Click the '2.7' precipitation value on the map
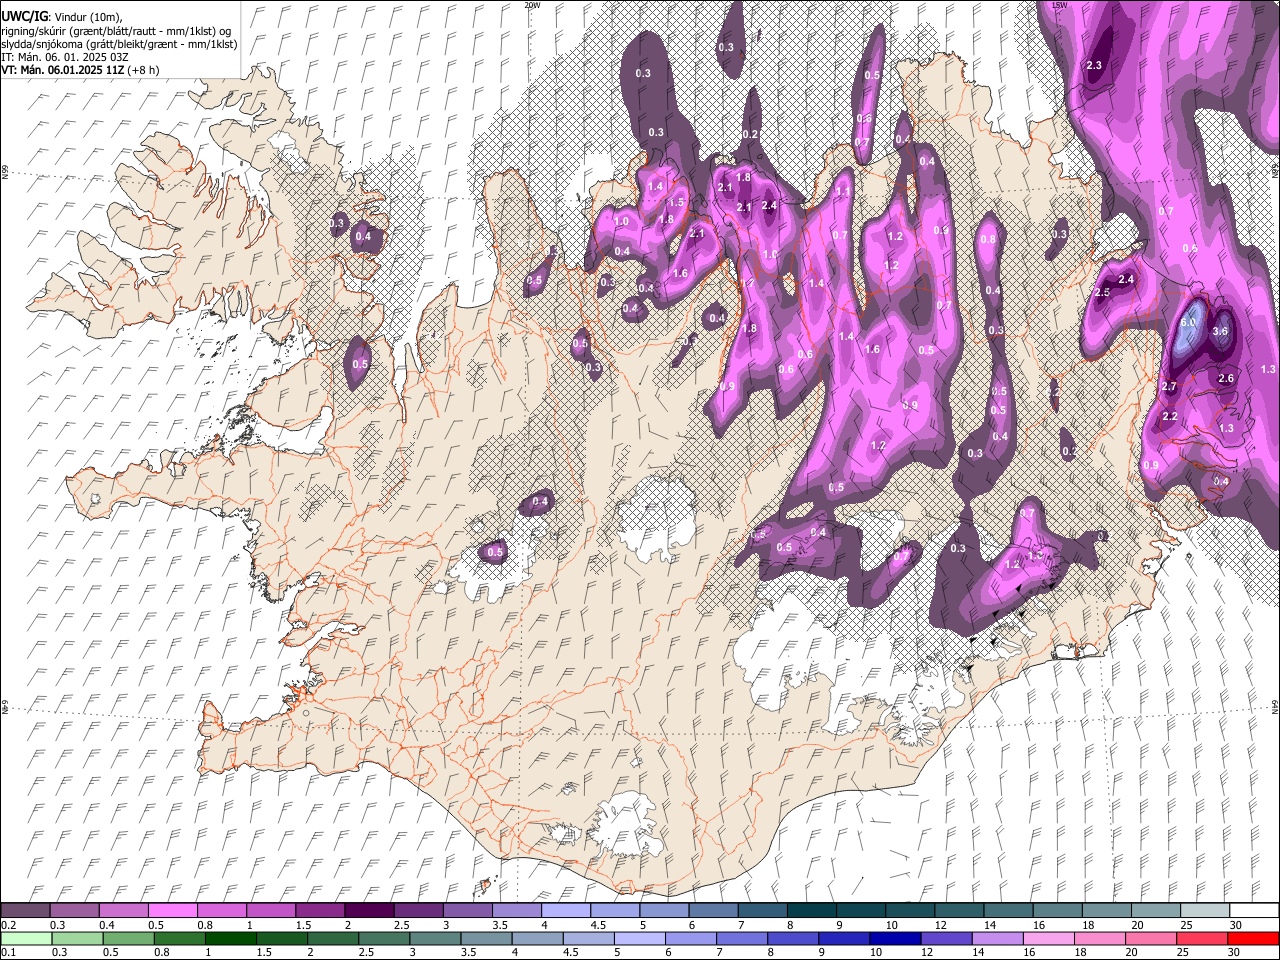 tap(1169, 387)
